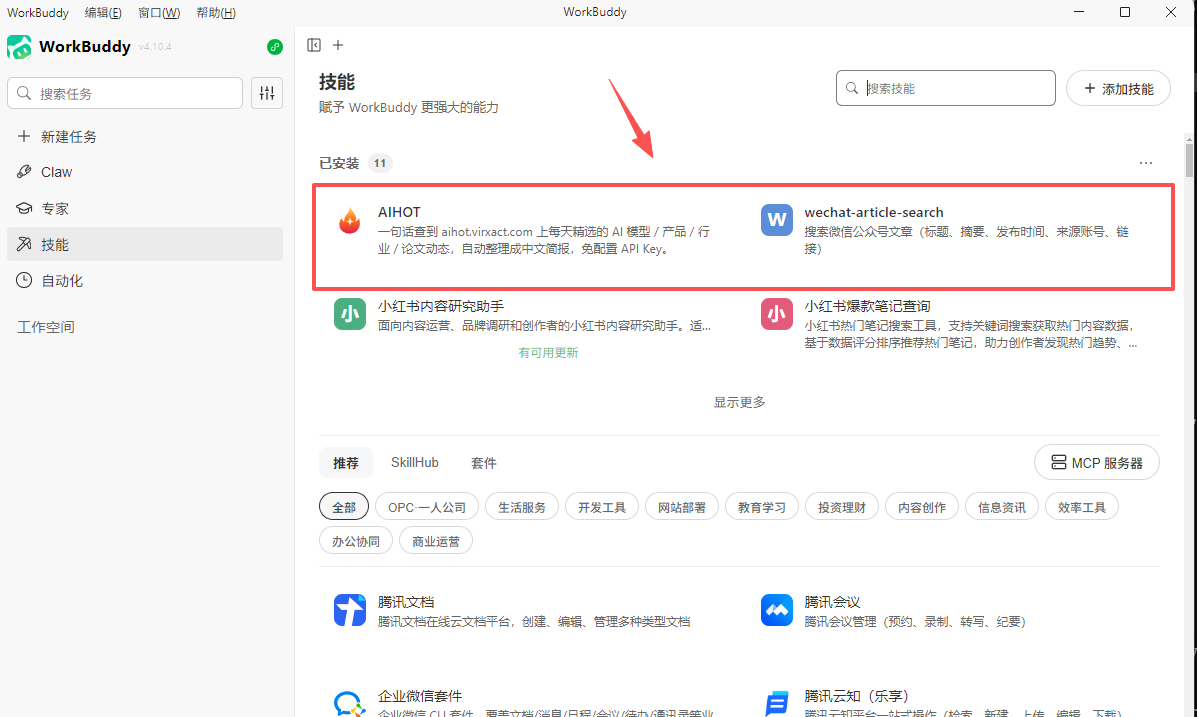Expand list with 显示更多
1197x717 pixels.
[739, 402]
